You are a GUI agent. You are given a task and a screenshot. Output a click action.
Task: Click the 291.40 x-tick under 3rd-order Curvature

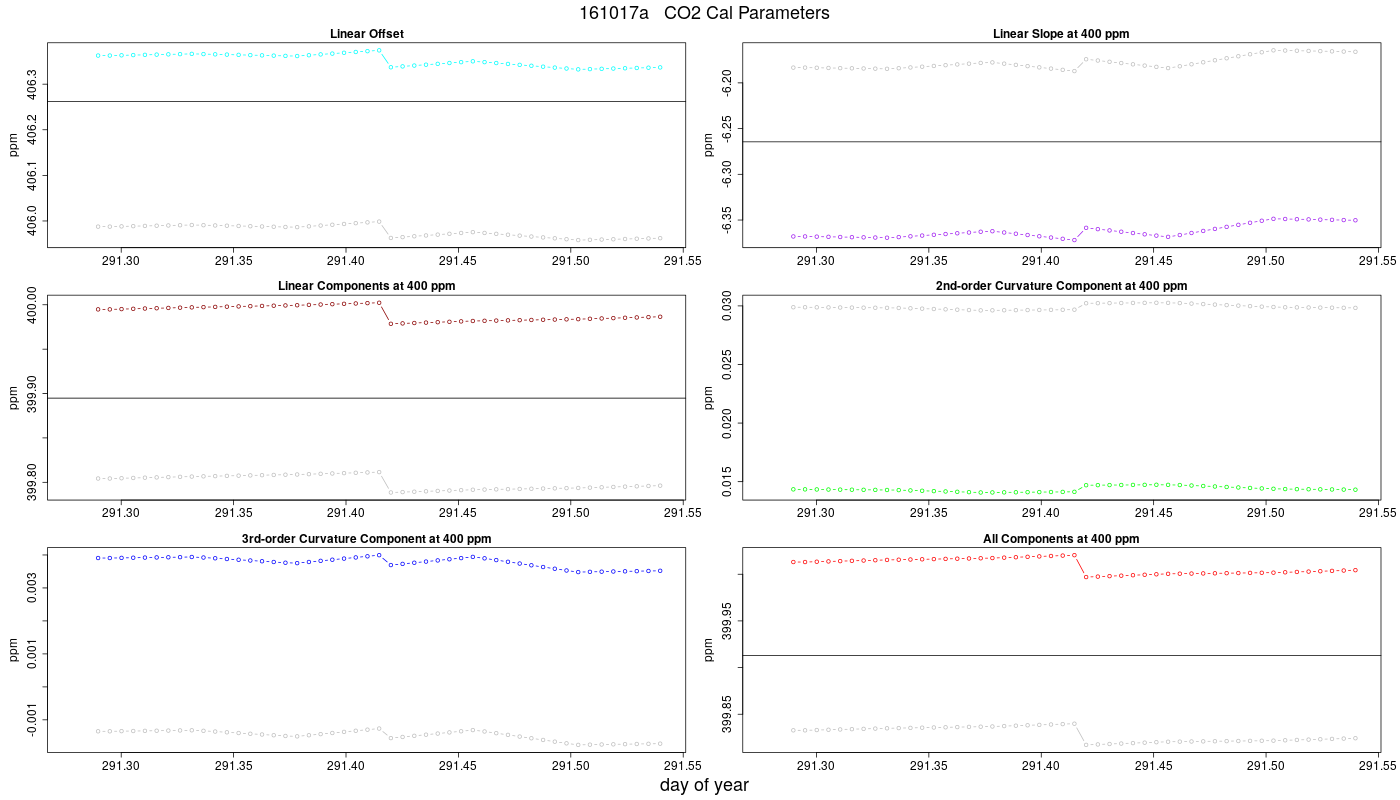[346, 766]
